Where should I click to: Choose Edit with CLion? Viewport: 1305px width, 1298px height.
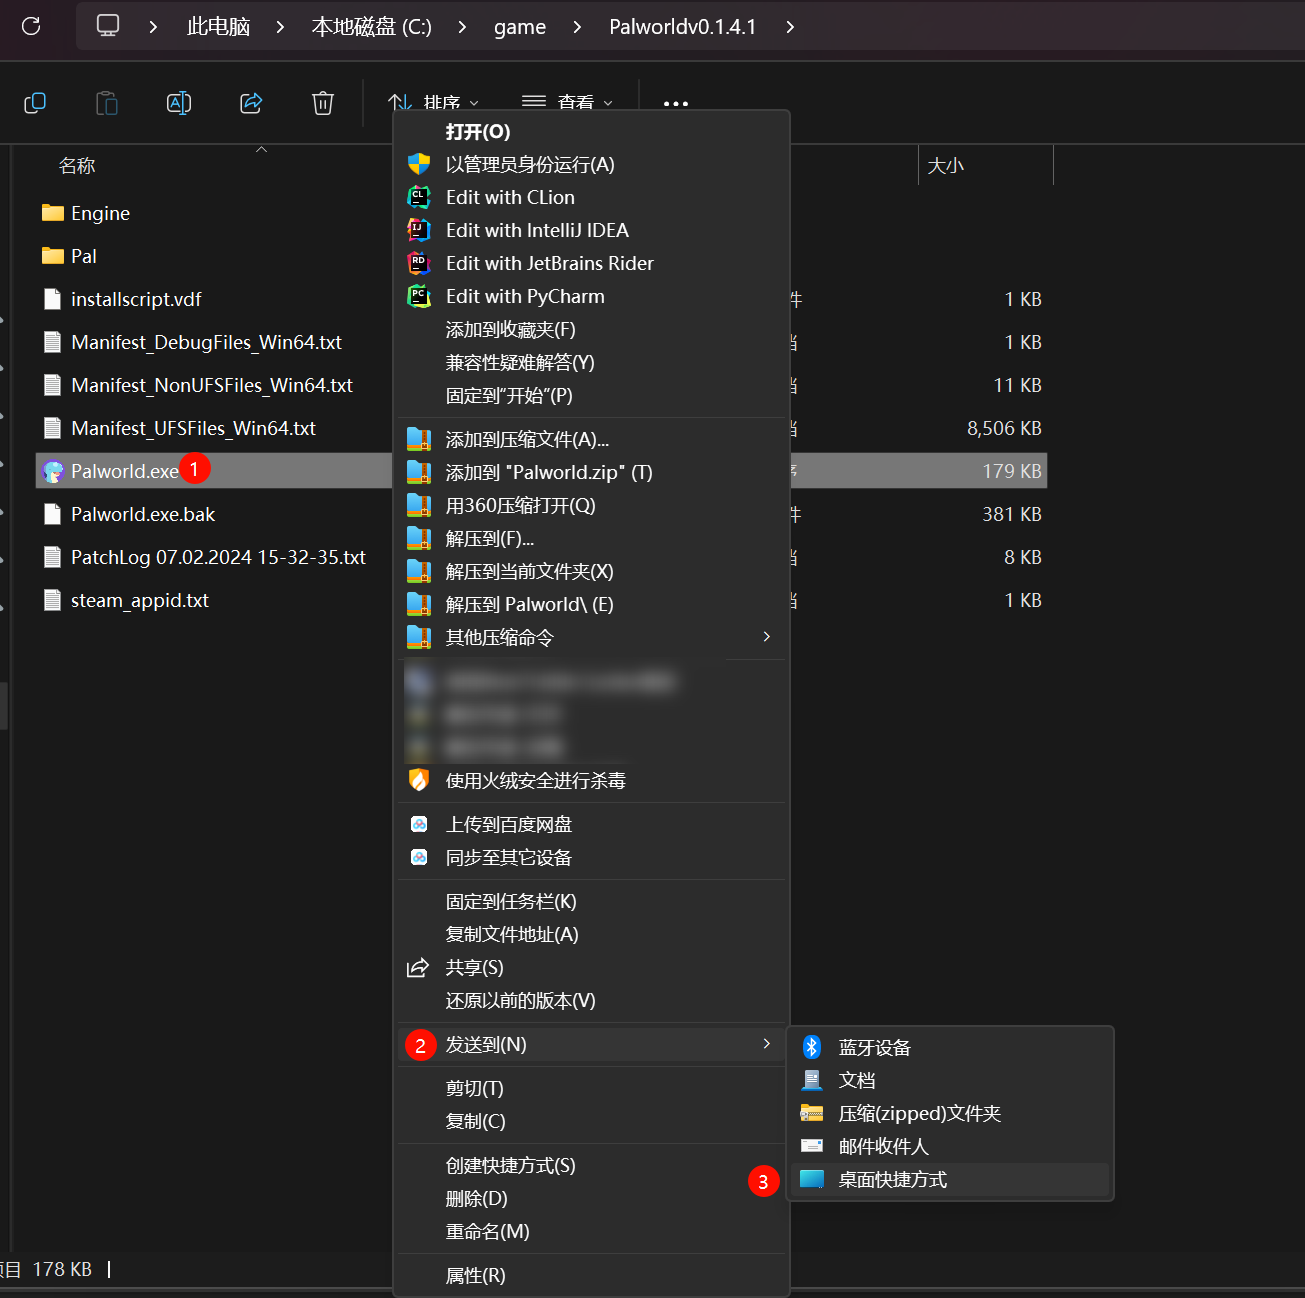click(590, 198)
